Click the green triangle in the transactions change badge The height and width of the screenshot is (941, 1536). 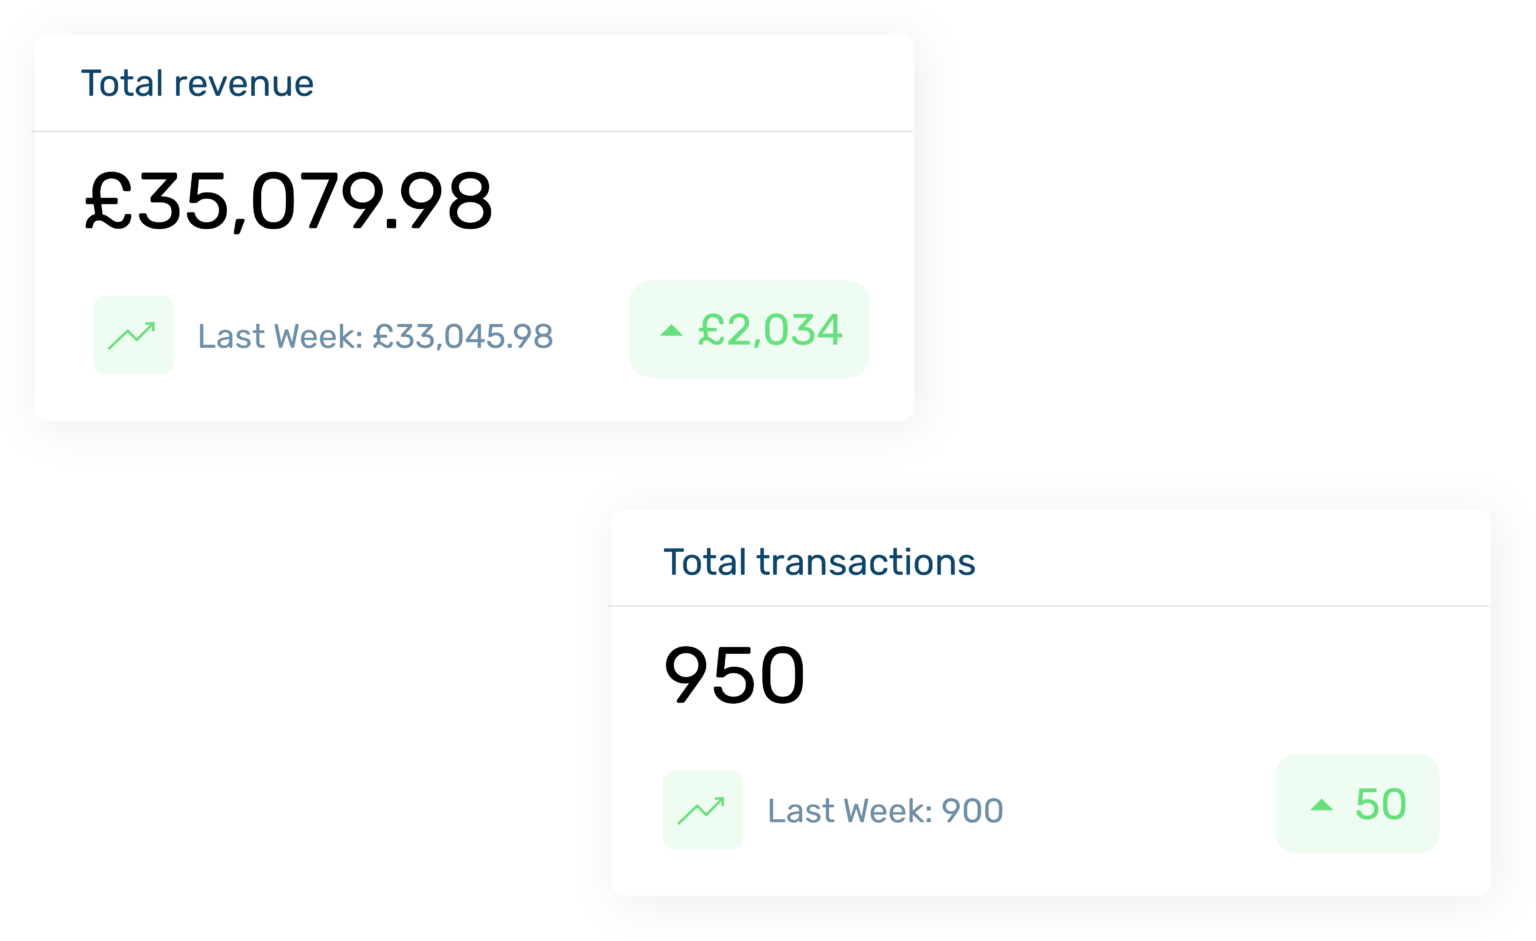pyautogui.click(x=1321, y=804)
